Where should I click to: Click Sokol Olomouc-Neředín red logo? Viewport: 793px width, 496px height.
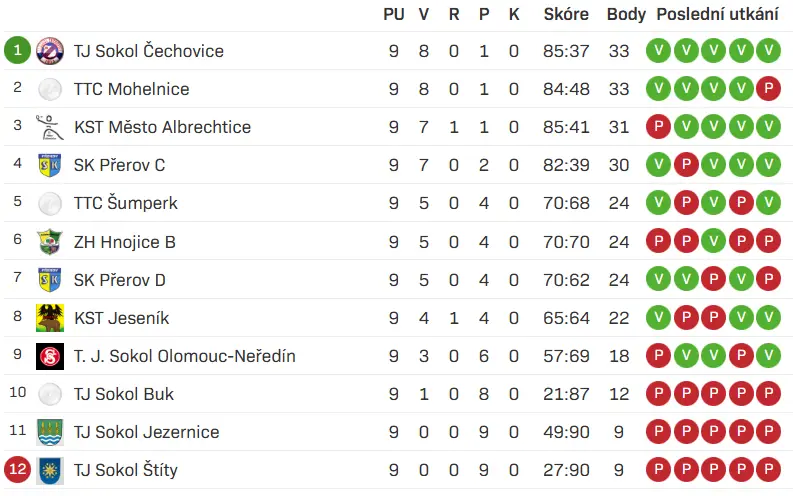[50, 356]
